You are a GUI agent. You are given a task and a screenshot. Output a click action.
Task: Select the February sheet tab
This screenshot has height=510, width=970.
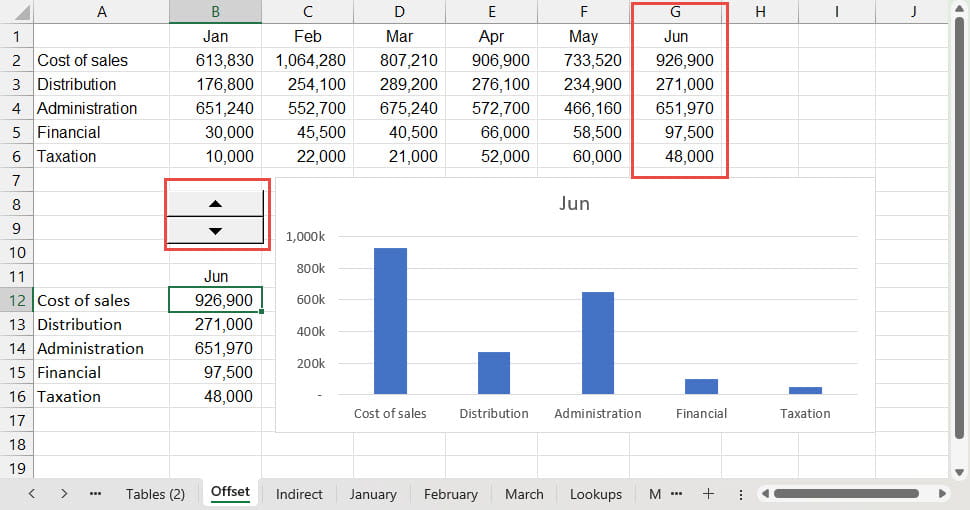click(x=450, y=494)
